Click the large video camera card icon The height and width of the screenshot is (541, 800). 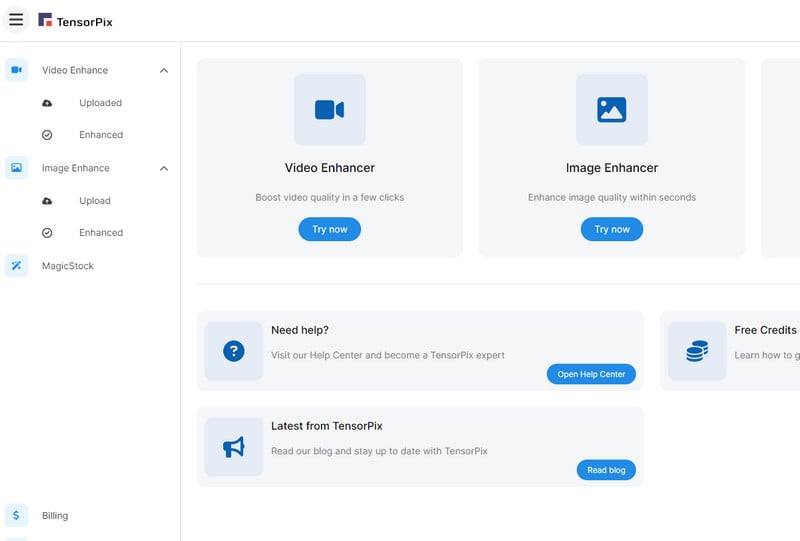coord(330,110)
